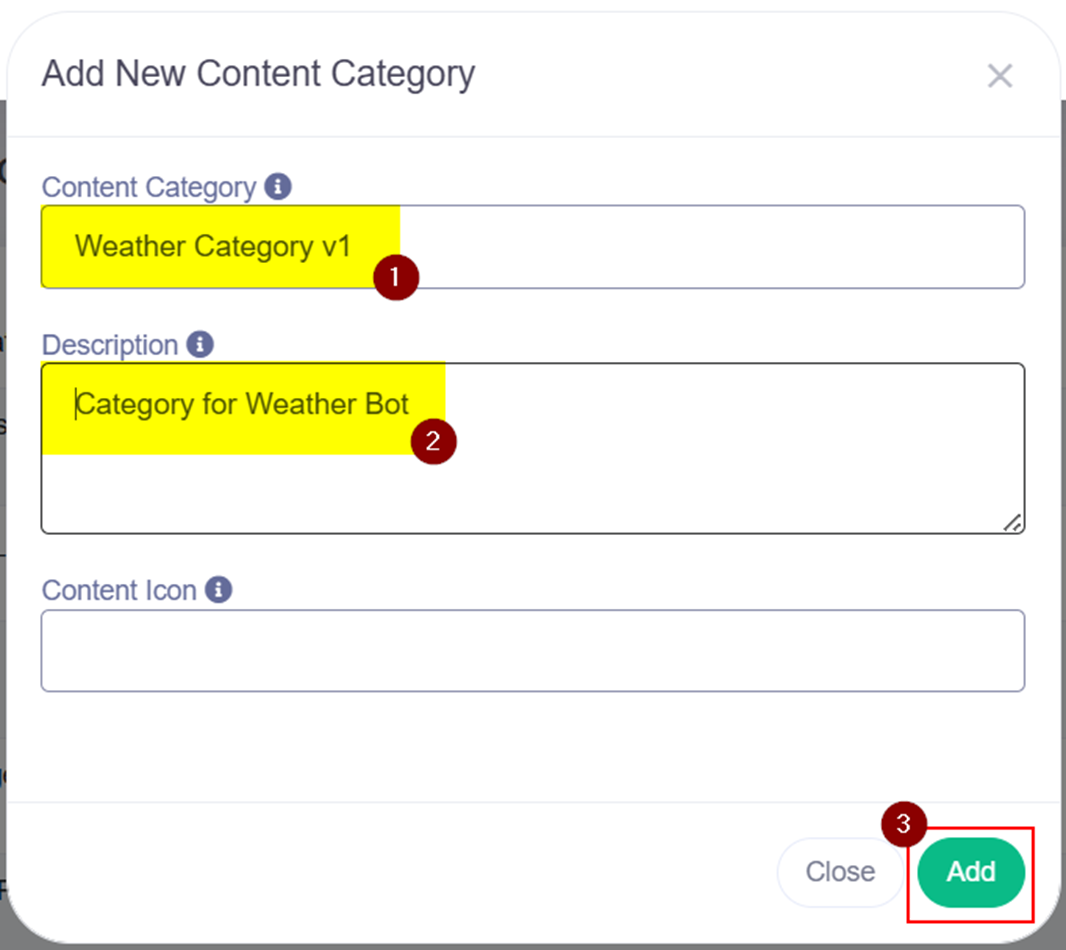Image resolution: width=1066 pixels, height=950 pixels.
Task: Click the numbered badge 3 marker
Action: click(x=903, y=825)
